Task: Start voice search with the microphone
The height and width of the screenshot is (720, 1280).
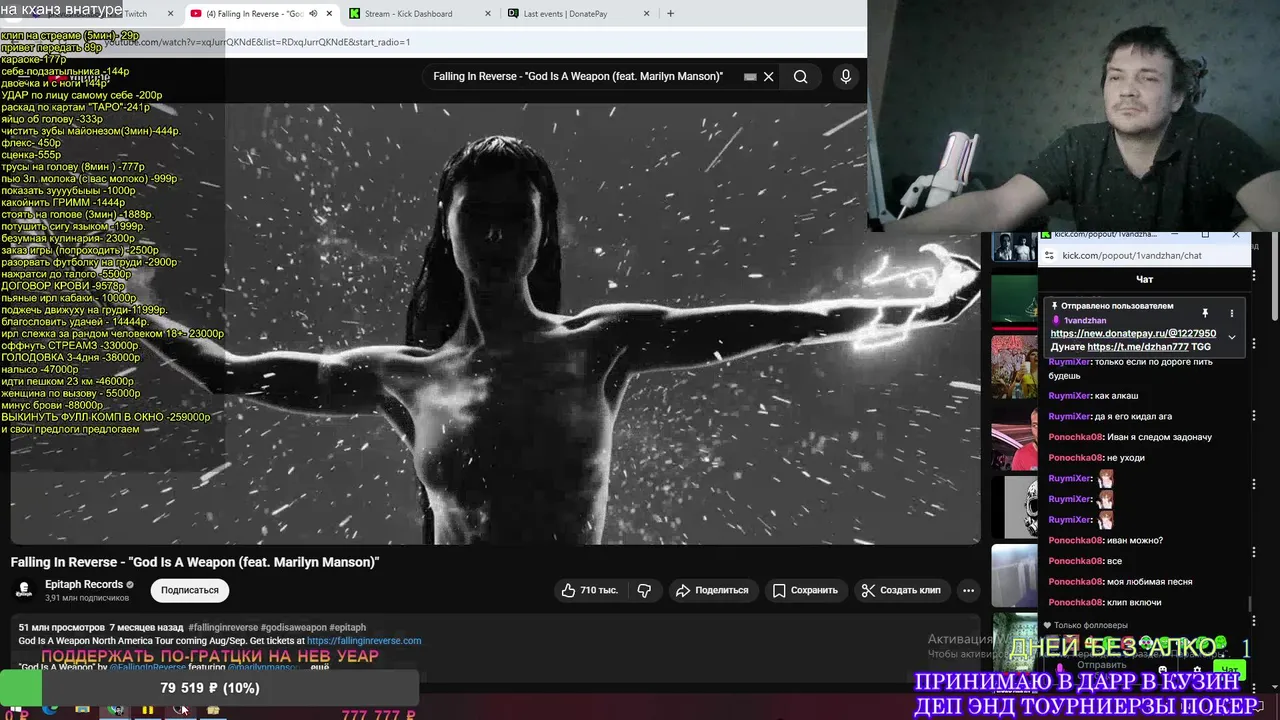Action: point(846,77)
